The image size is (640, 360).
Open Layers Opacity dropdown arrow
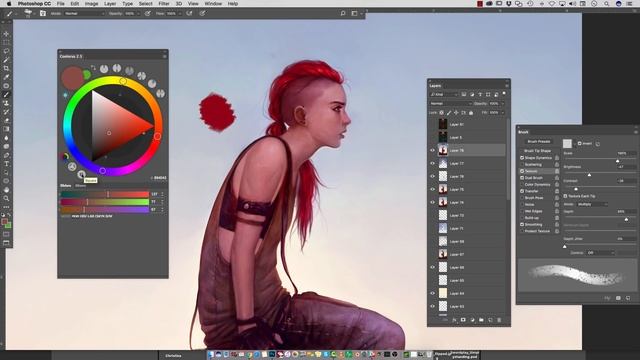pos(502,104)
